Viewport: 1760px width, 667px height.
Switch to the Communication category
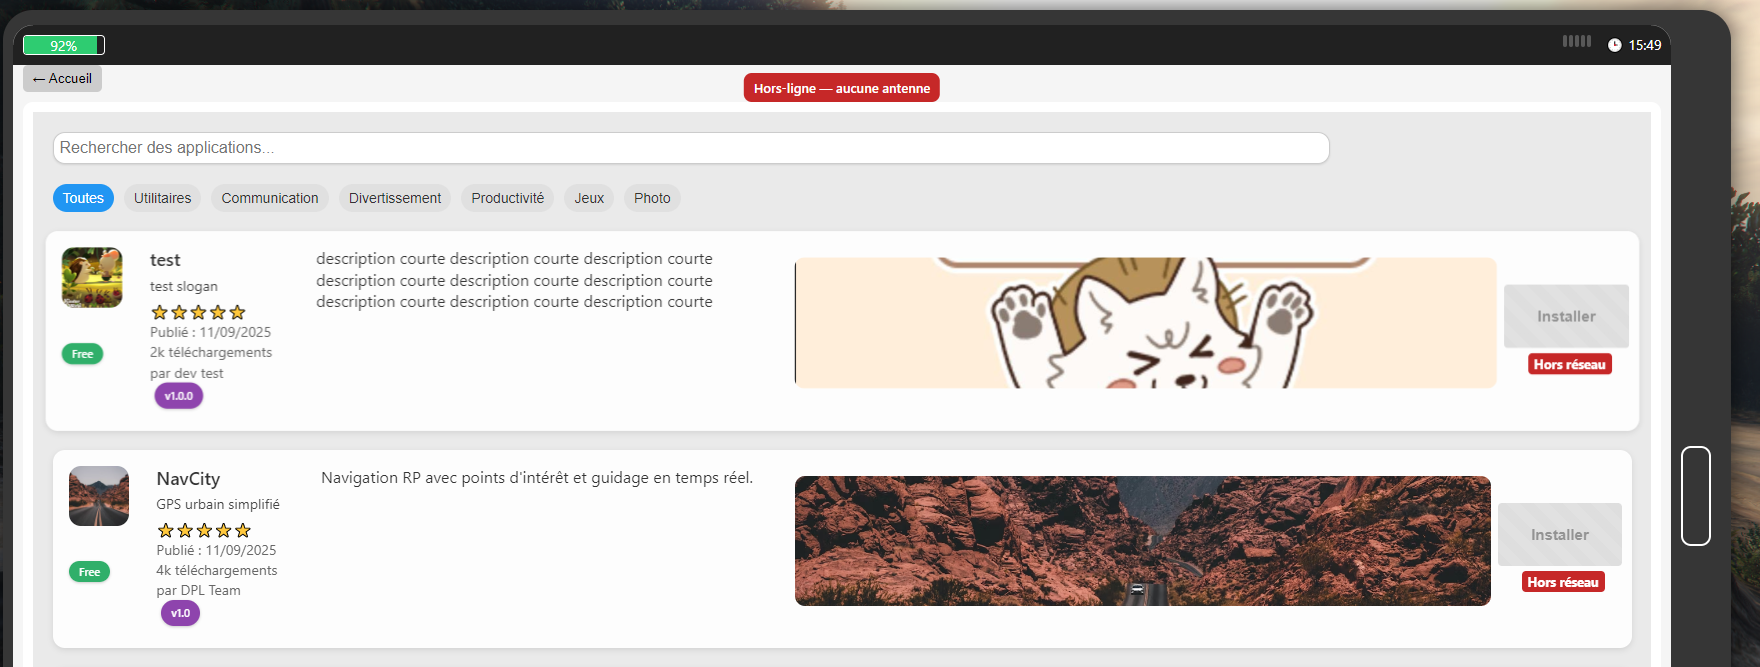[270, 198]
